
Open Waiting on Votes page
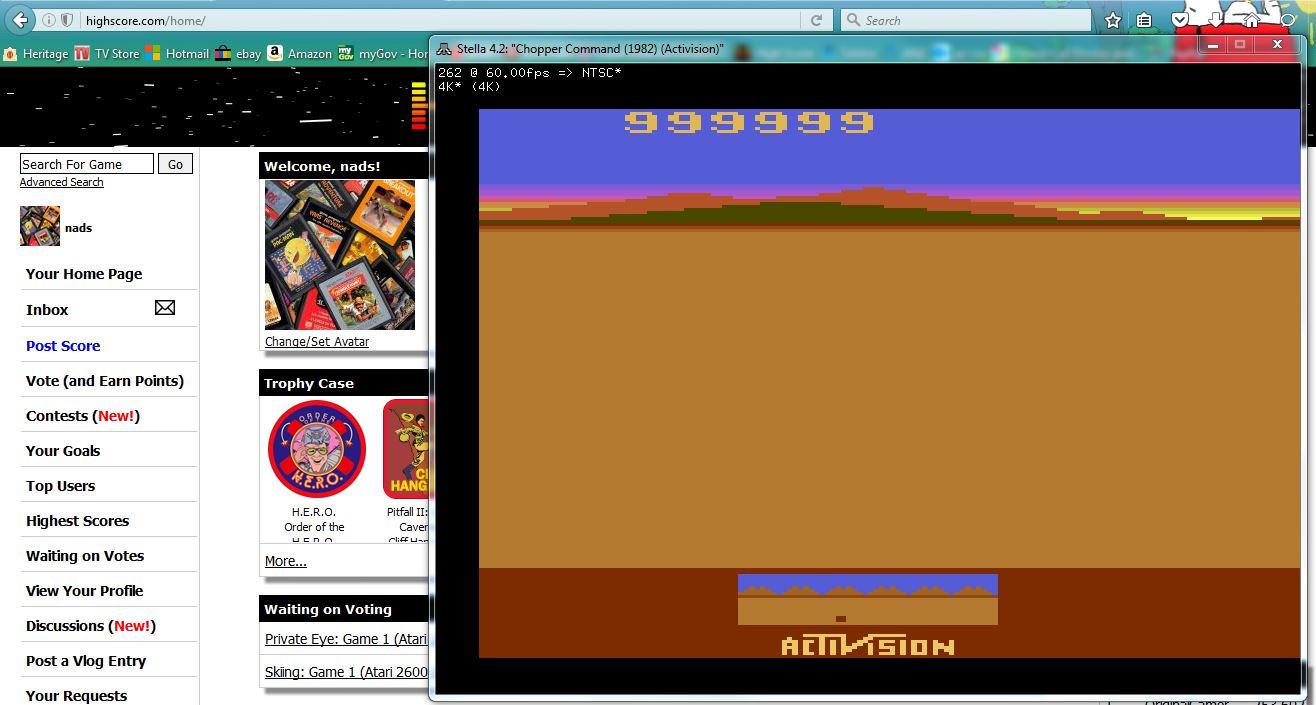coord(85,556)
